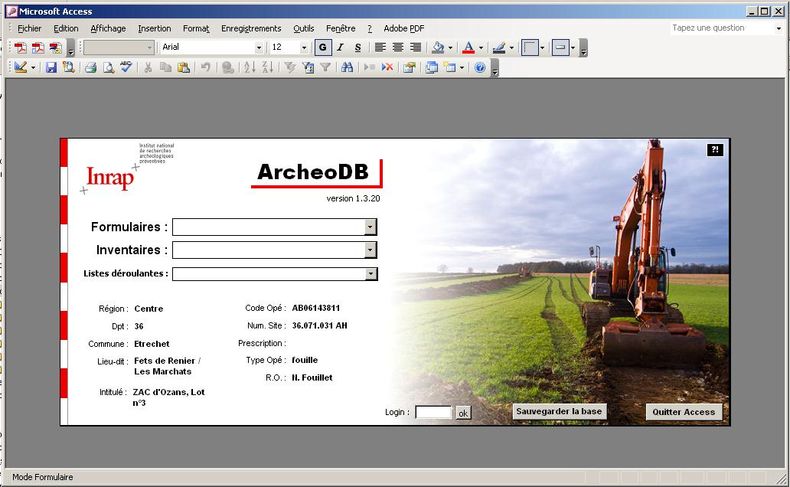This screenshot has width=790, height=487.
Task: Toggle underline (S) formatting
Action: click(358, 48)
